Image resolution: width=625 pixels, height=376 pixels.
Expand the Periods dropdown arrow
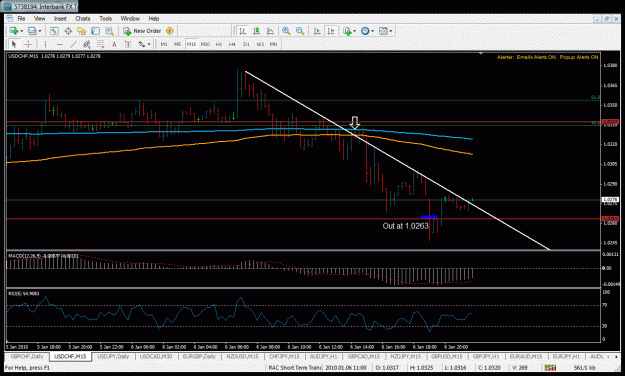point(372,31)
